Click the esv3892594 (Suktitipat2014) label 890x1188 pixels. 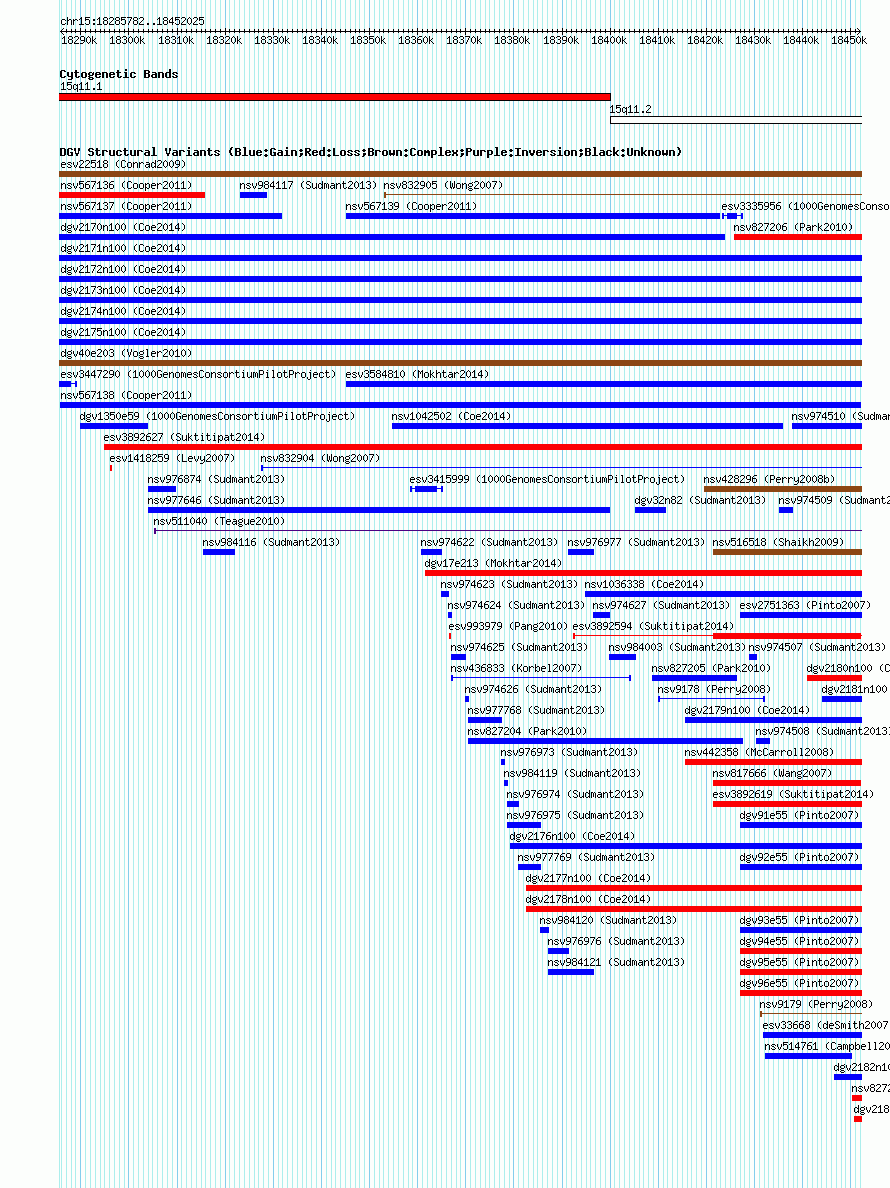click(x=654, y=627)
